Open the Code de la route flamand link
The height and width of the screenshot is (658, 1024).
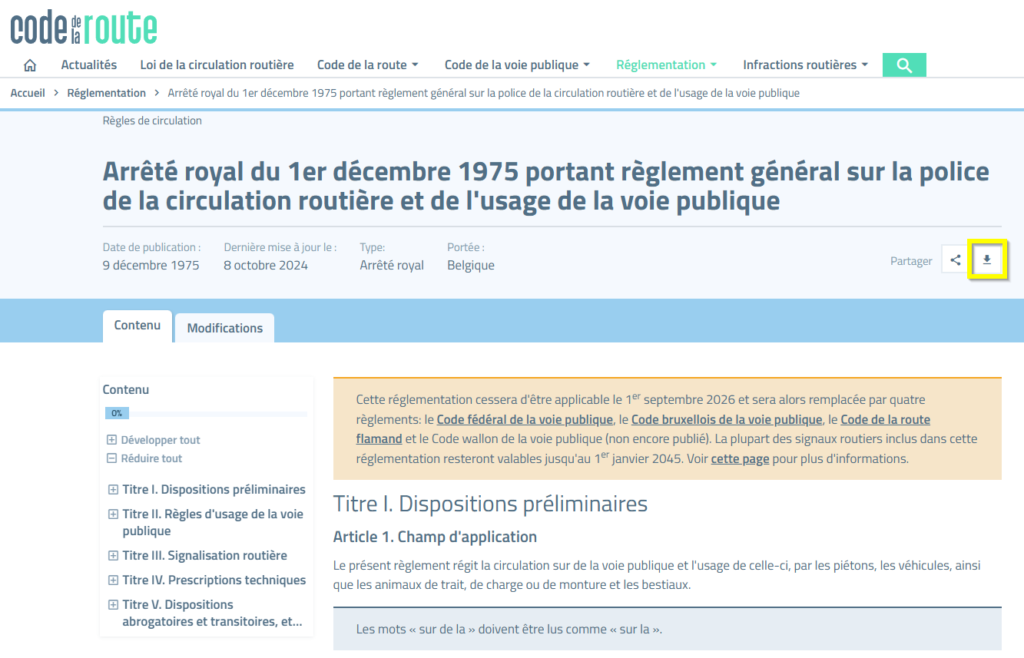(x=885, y=420)
